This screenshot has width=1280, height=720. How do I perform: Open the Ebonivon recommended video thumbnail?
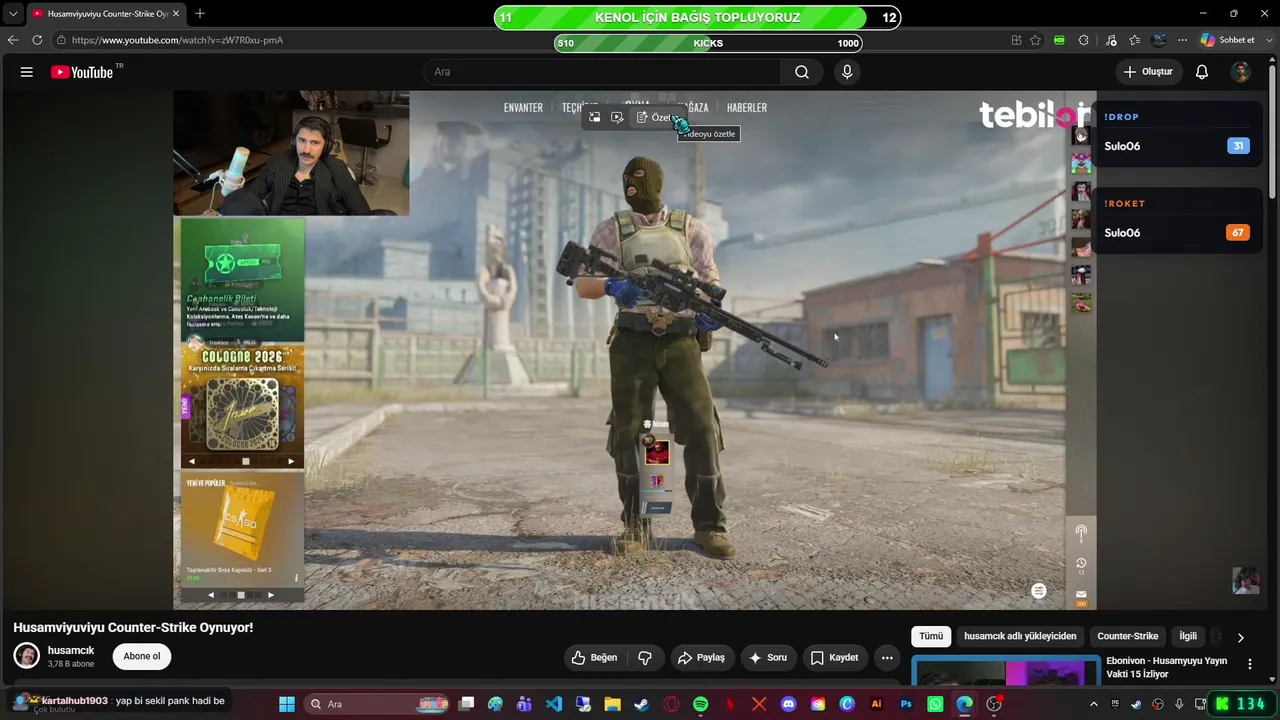1005,669
